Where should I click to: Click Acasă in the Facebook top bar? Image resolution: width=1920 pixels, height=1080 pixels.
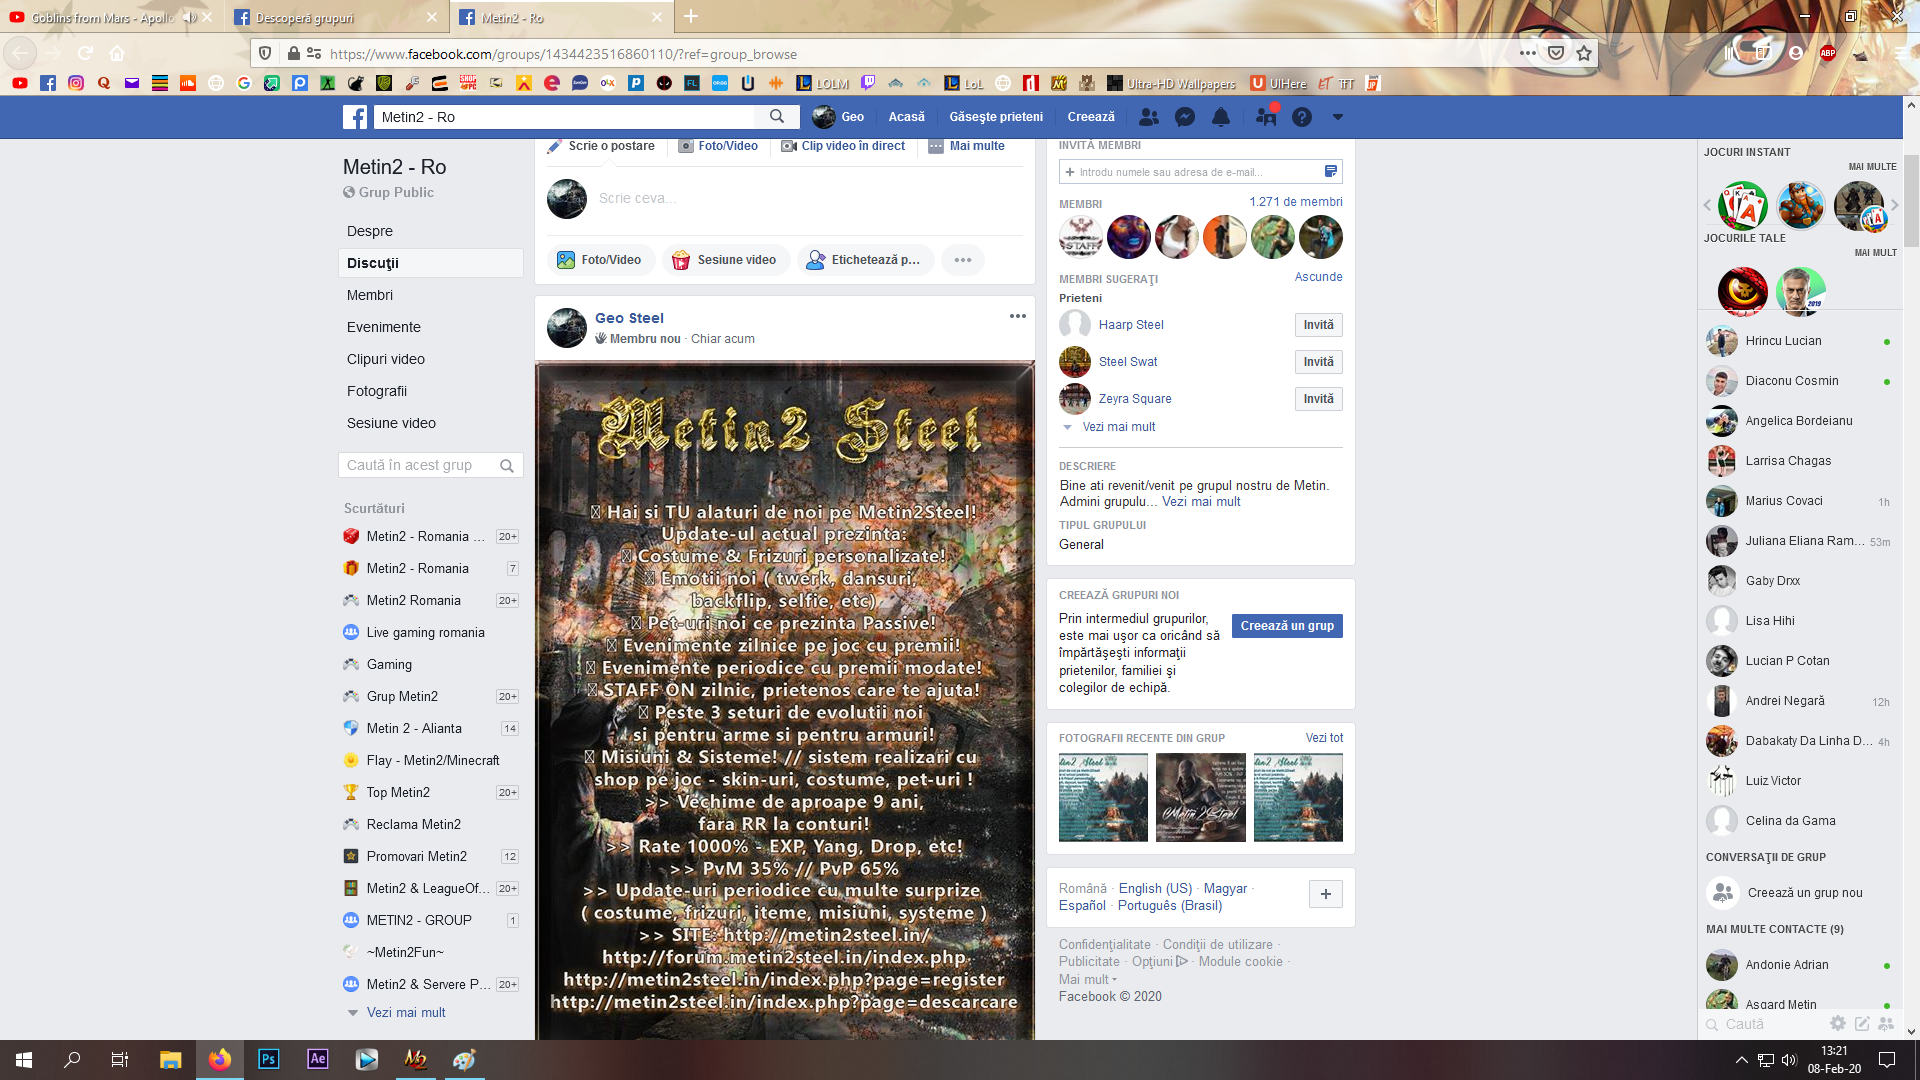pos(906,117)
